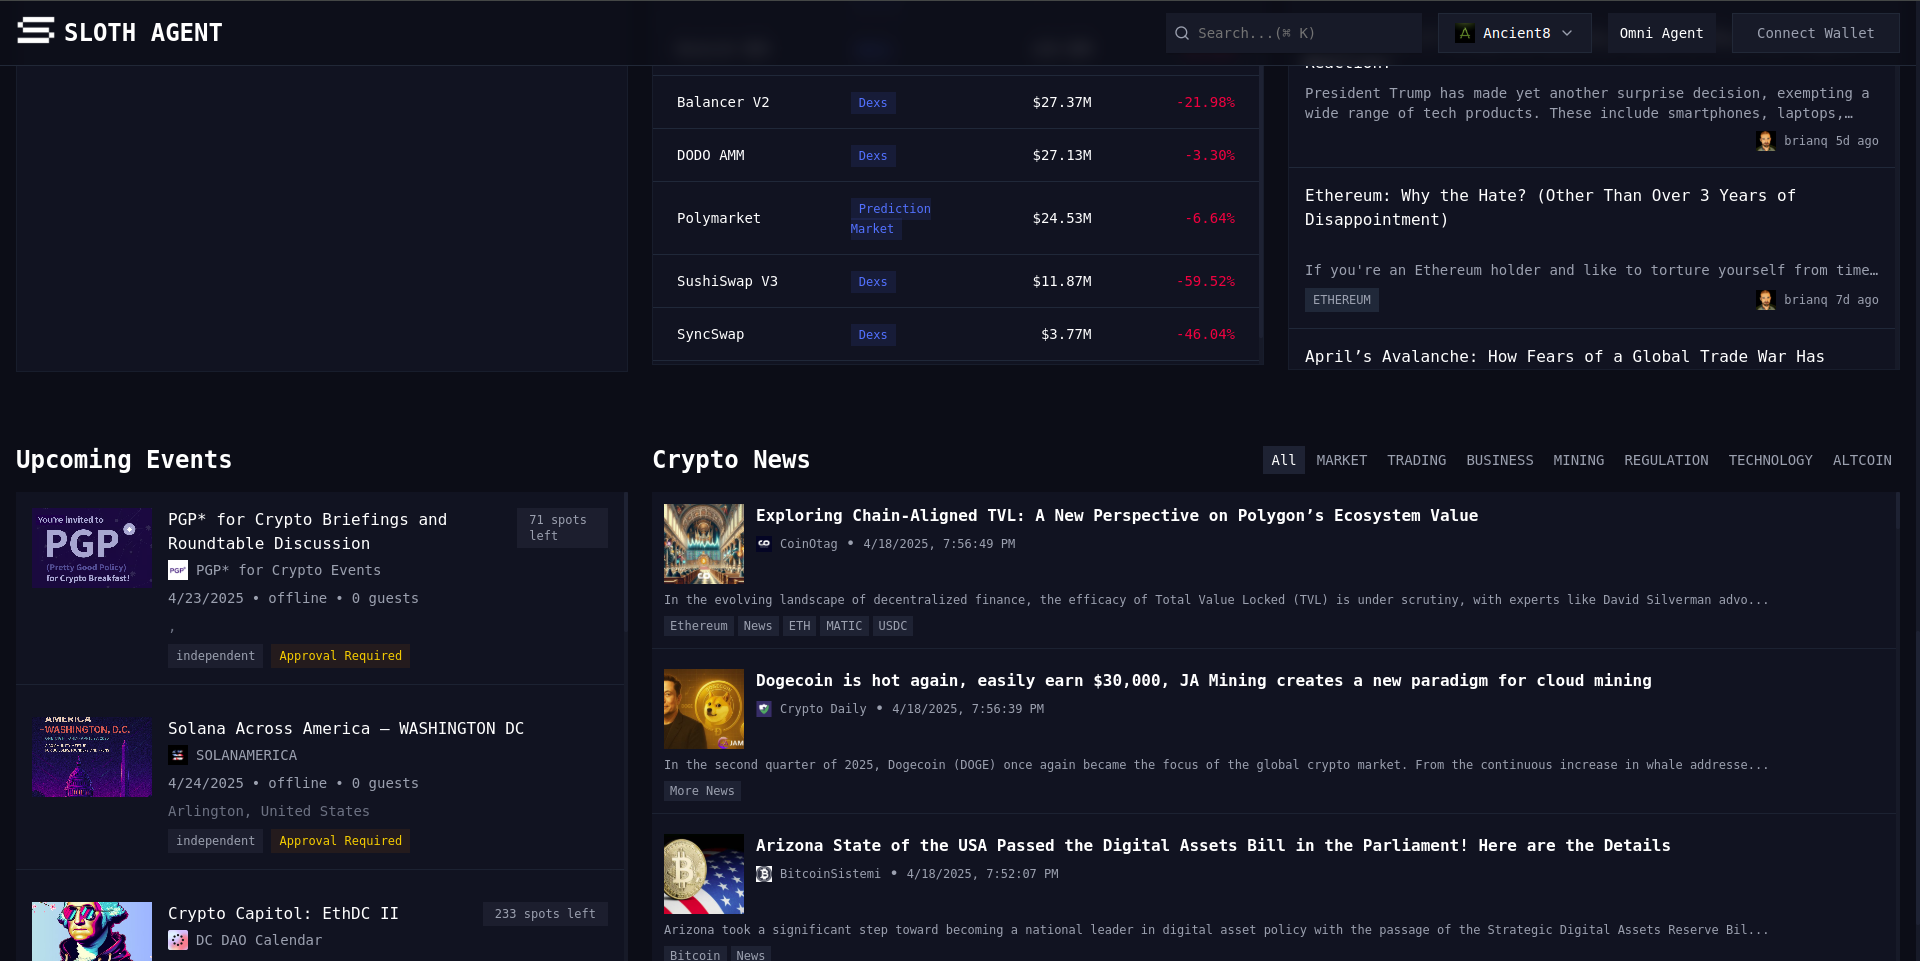Click the -59.52% change for SushiSwap V3
This screenshot has width=1920, height=961.
point(1206,281)
